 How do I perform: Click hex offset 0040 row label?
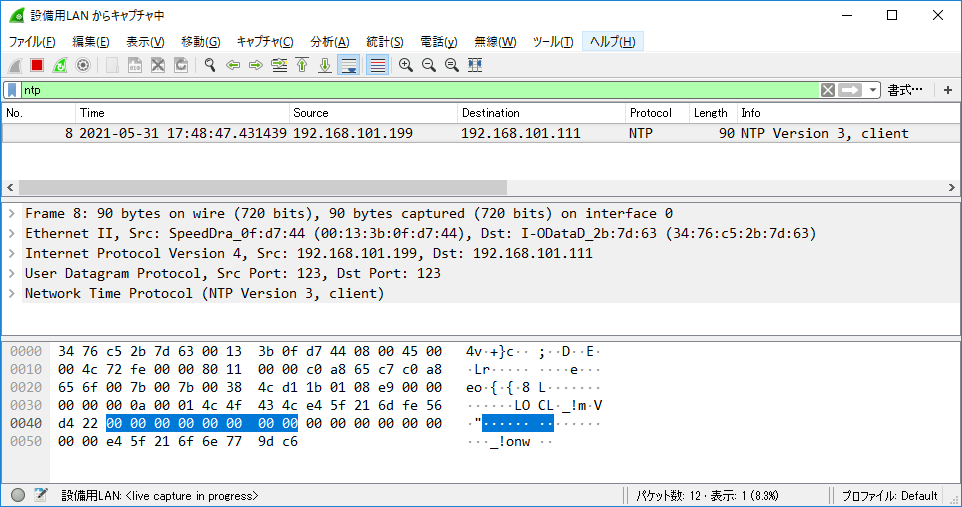(x=26, y=424)
